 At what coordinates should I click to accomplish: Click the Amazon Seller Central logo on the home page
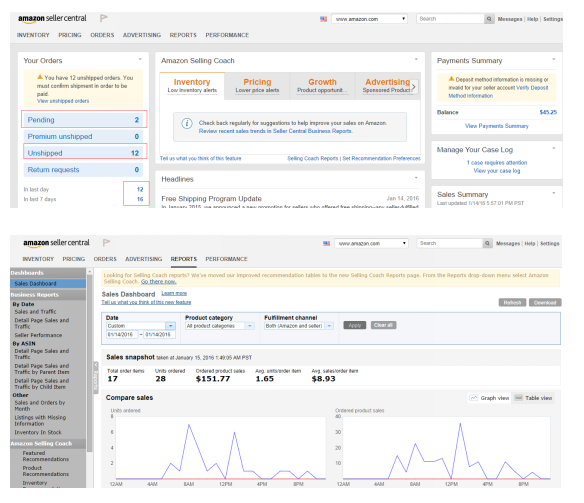[52, 19]
